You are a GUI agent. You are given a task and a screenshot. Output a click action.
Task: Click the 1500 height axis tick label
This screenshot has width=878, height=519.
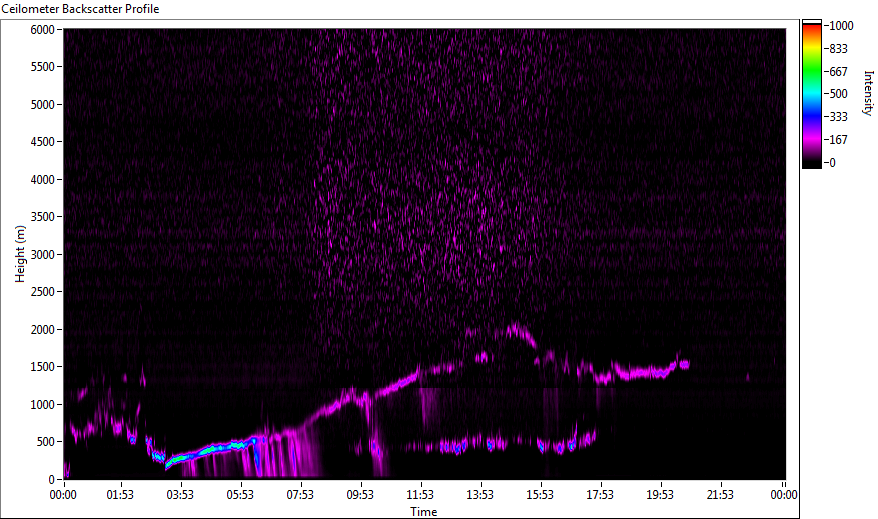pos(43,367)
